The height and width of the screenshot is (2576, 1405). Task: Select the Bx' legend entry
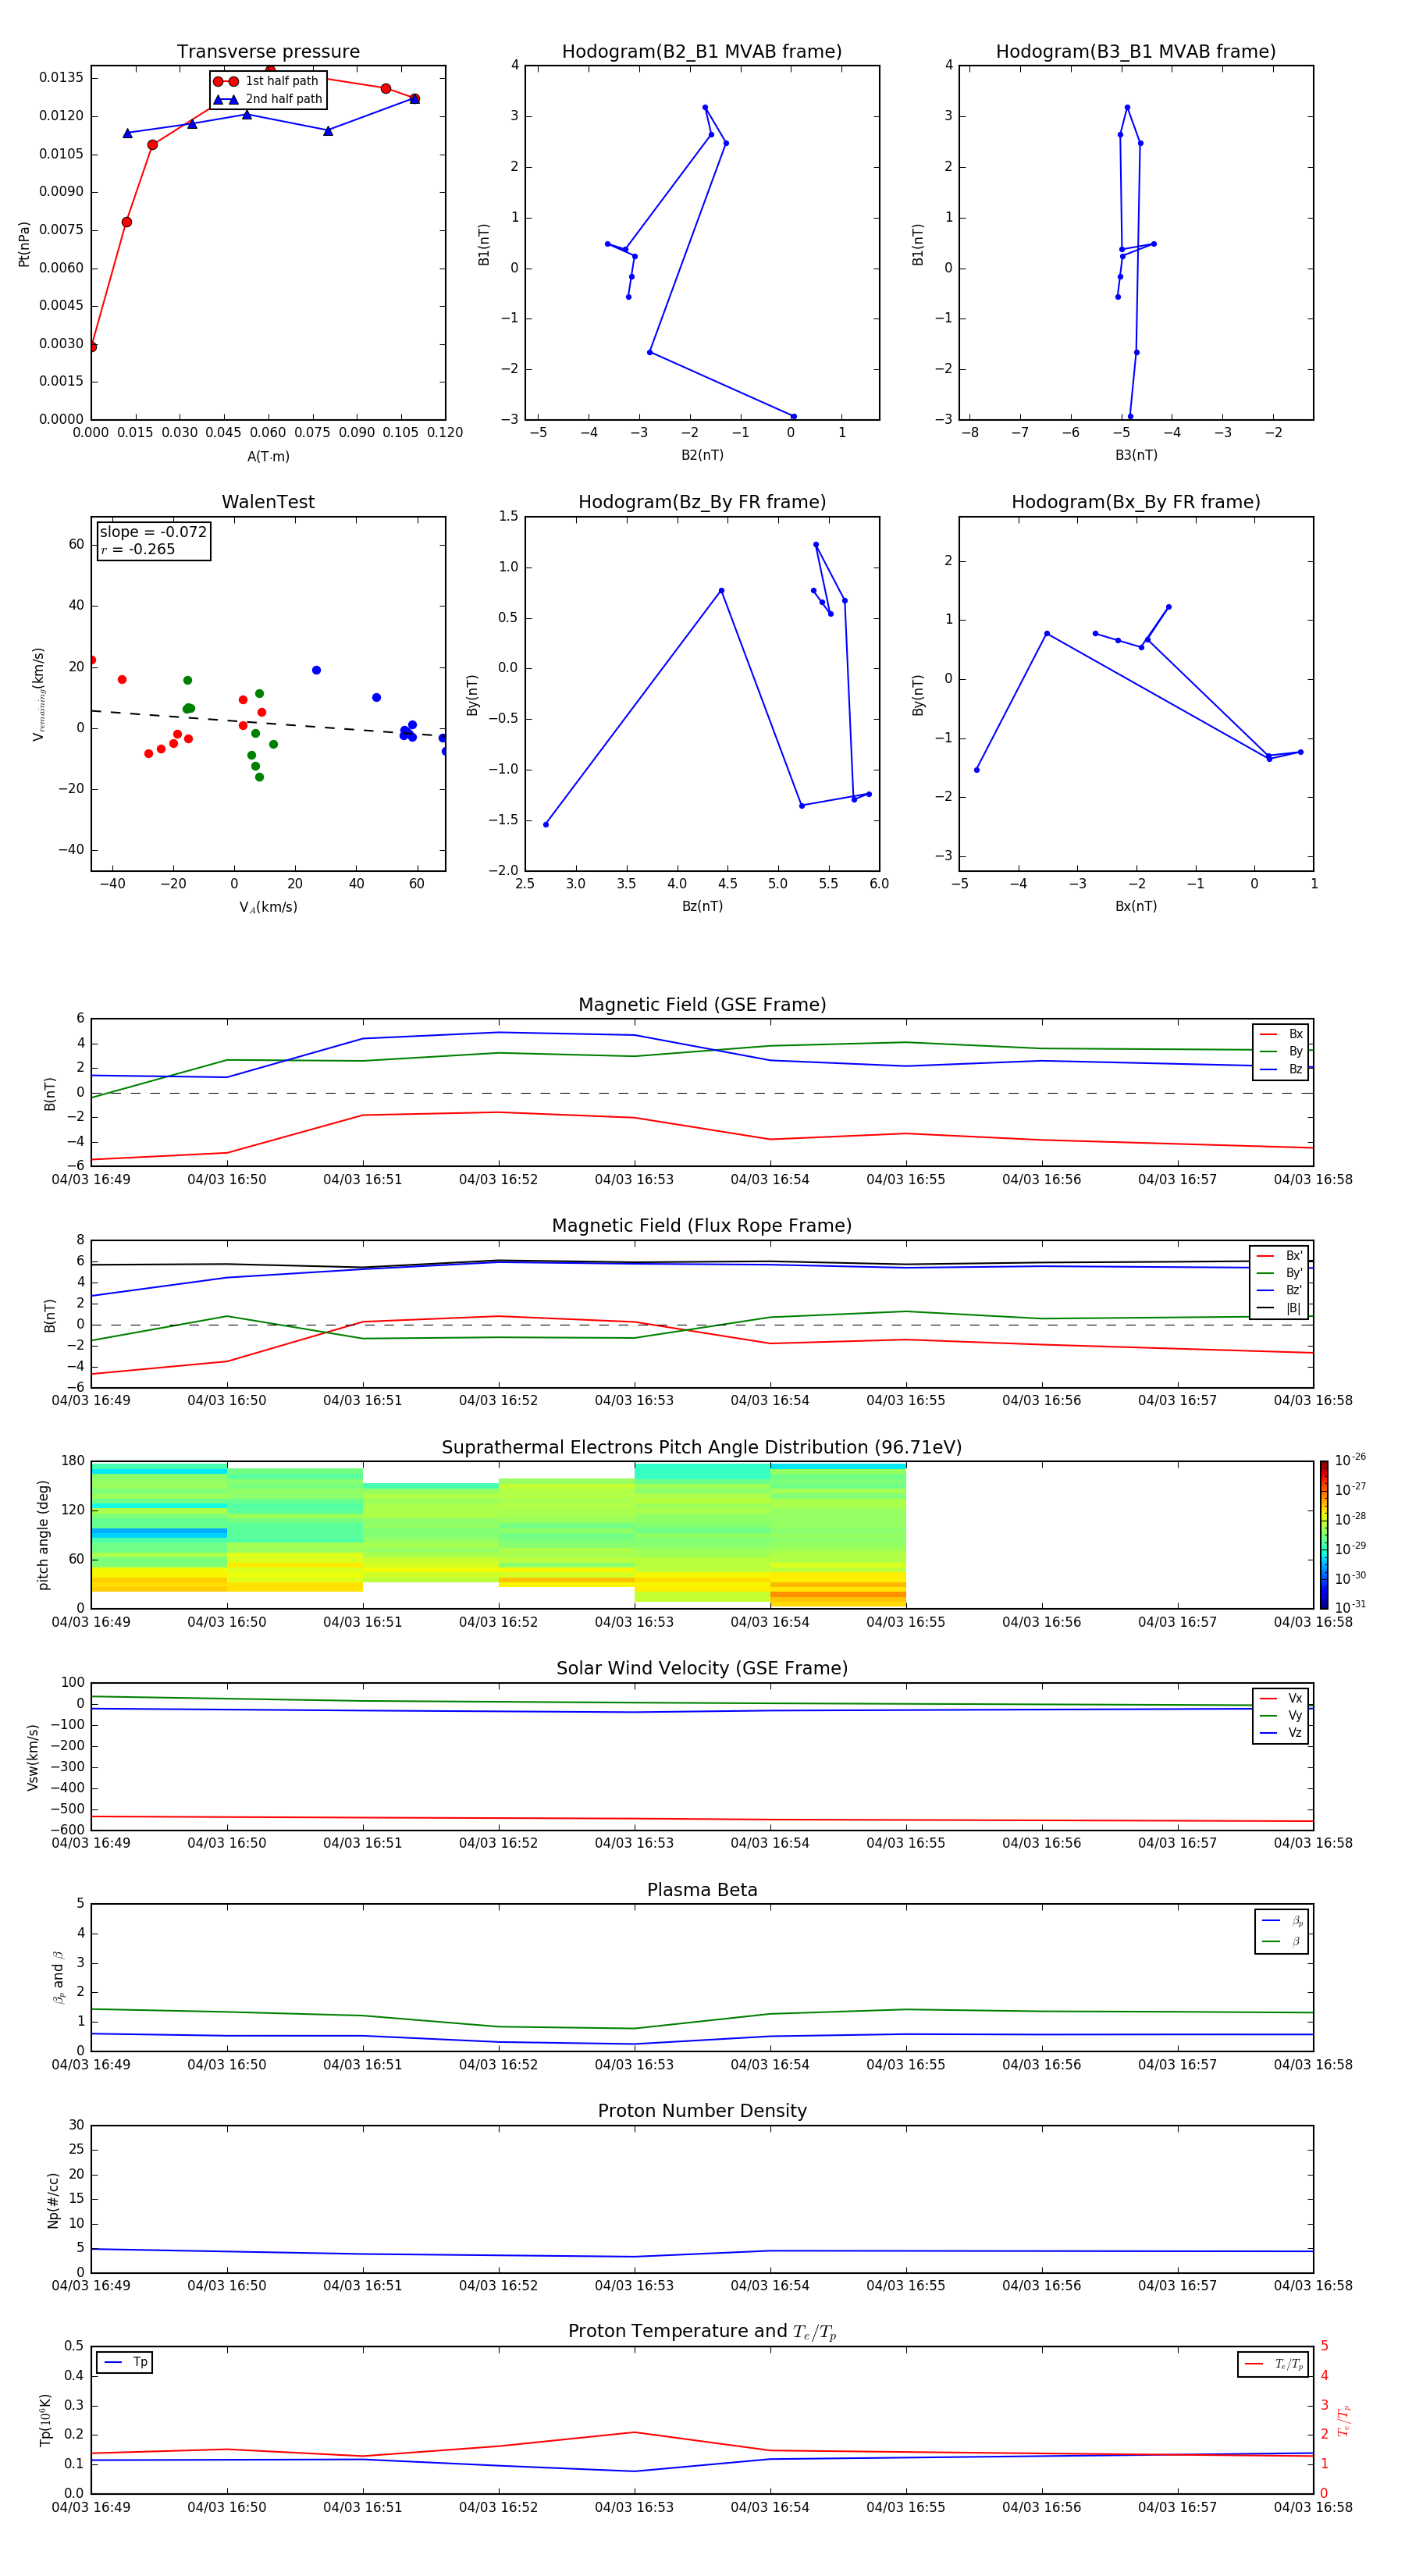(x=1279, y=1256)
